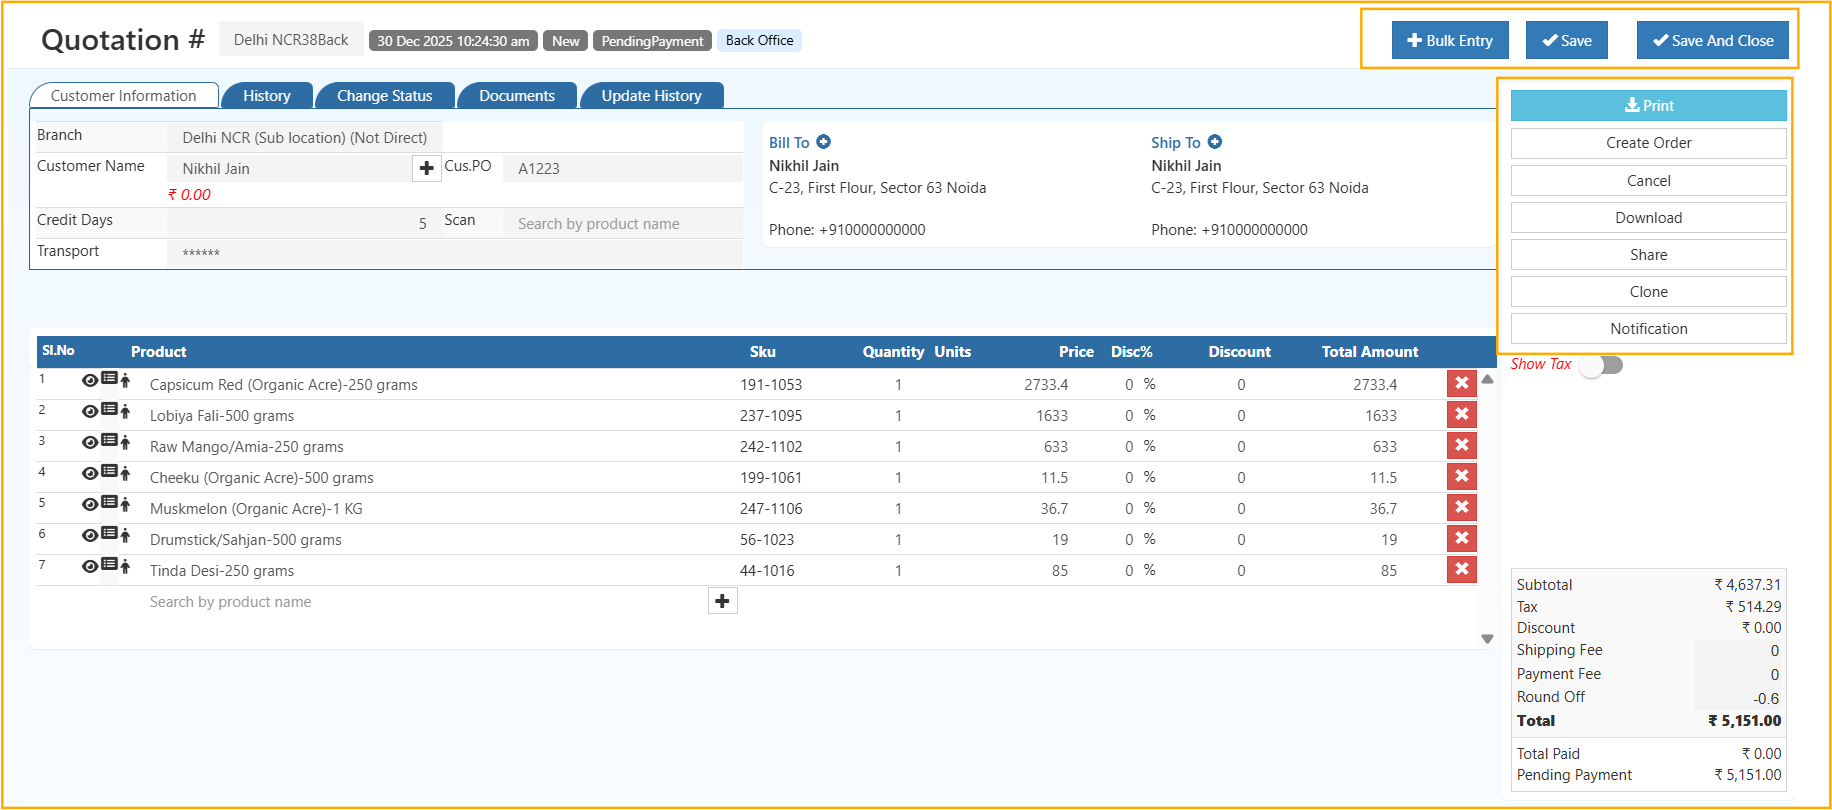This screenshot has width=1832, height=810.
Task: Click plus button next to Customer Name field
Action: click(x=426, y=168)
